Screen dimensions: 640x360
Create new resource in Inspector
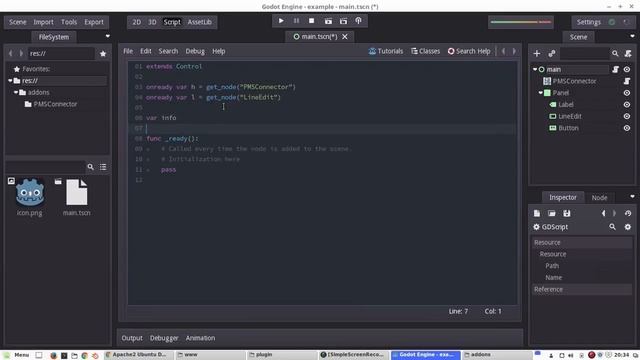coord(537,213)
